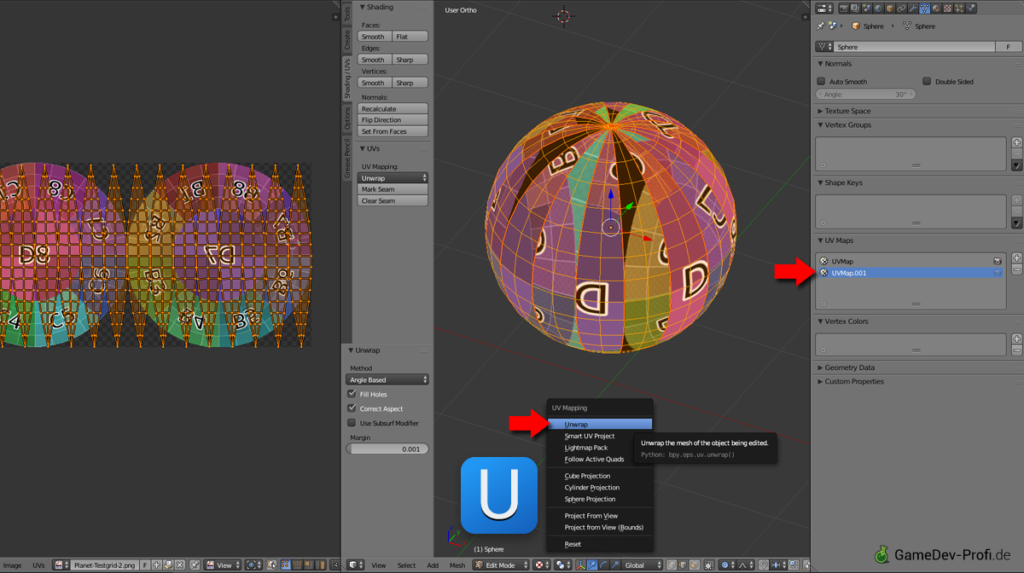Adjust the Auto Smooth Angle 30° slider
Viewport: 1024px width, 573px height.
(x=866, y=94)
